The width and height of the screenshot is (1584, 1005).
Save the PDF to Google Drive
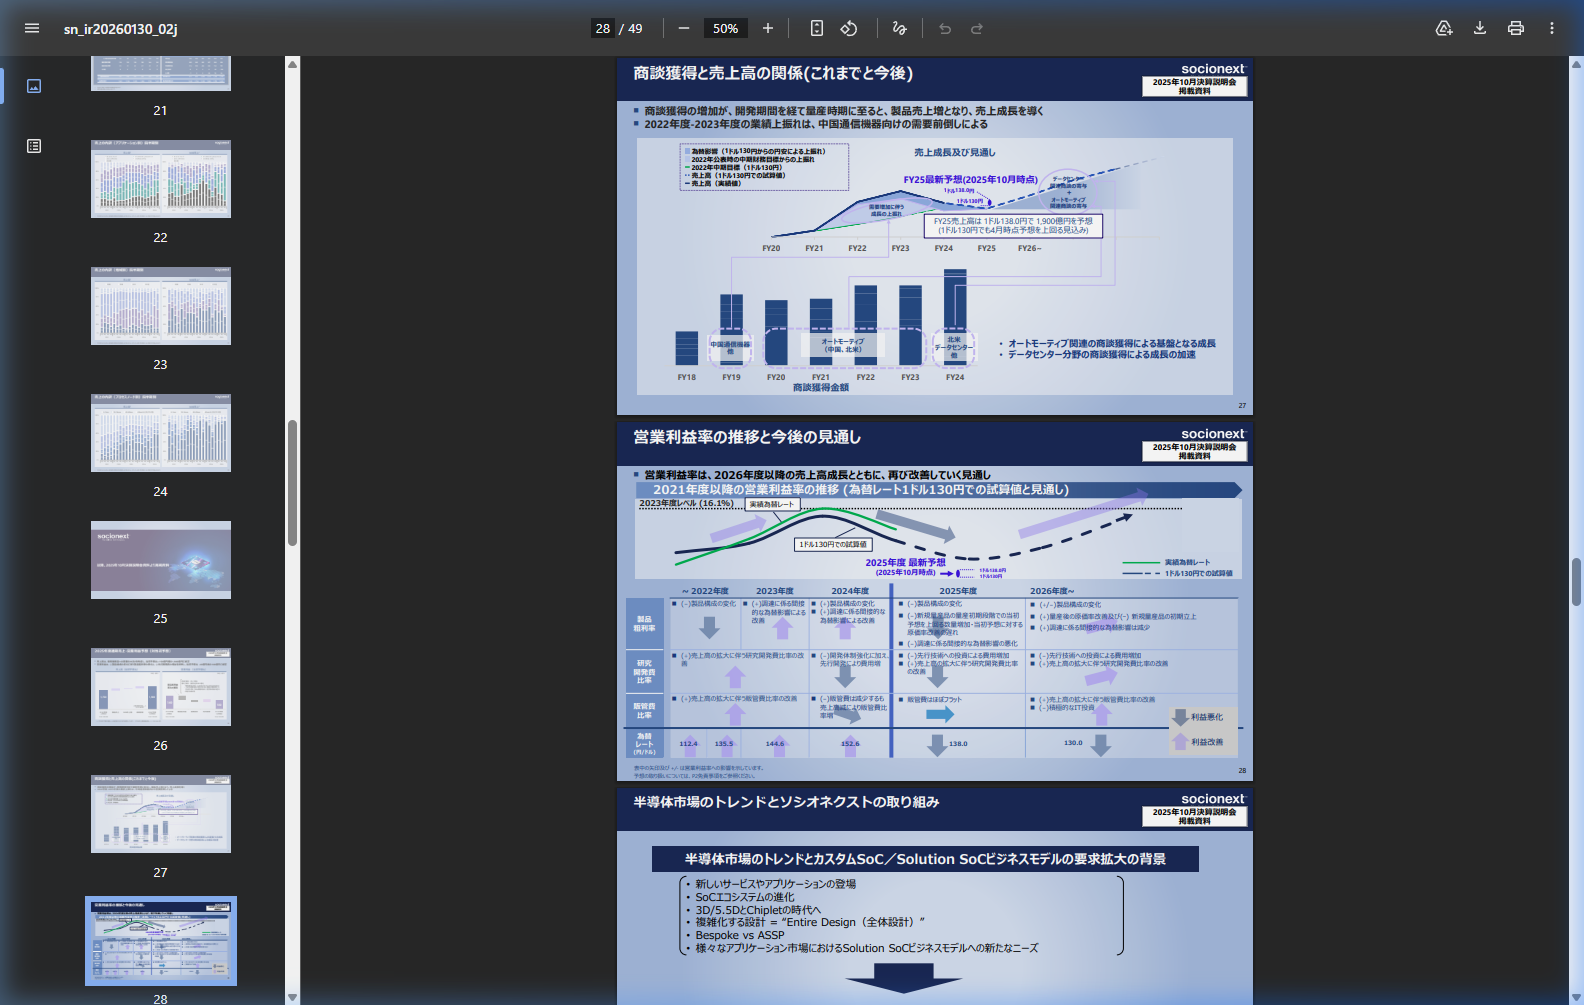point(1444,28)
